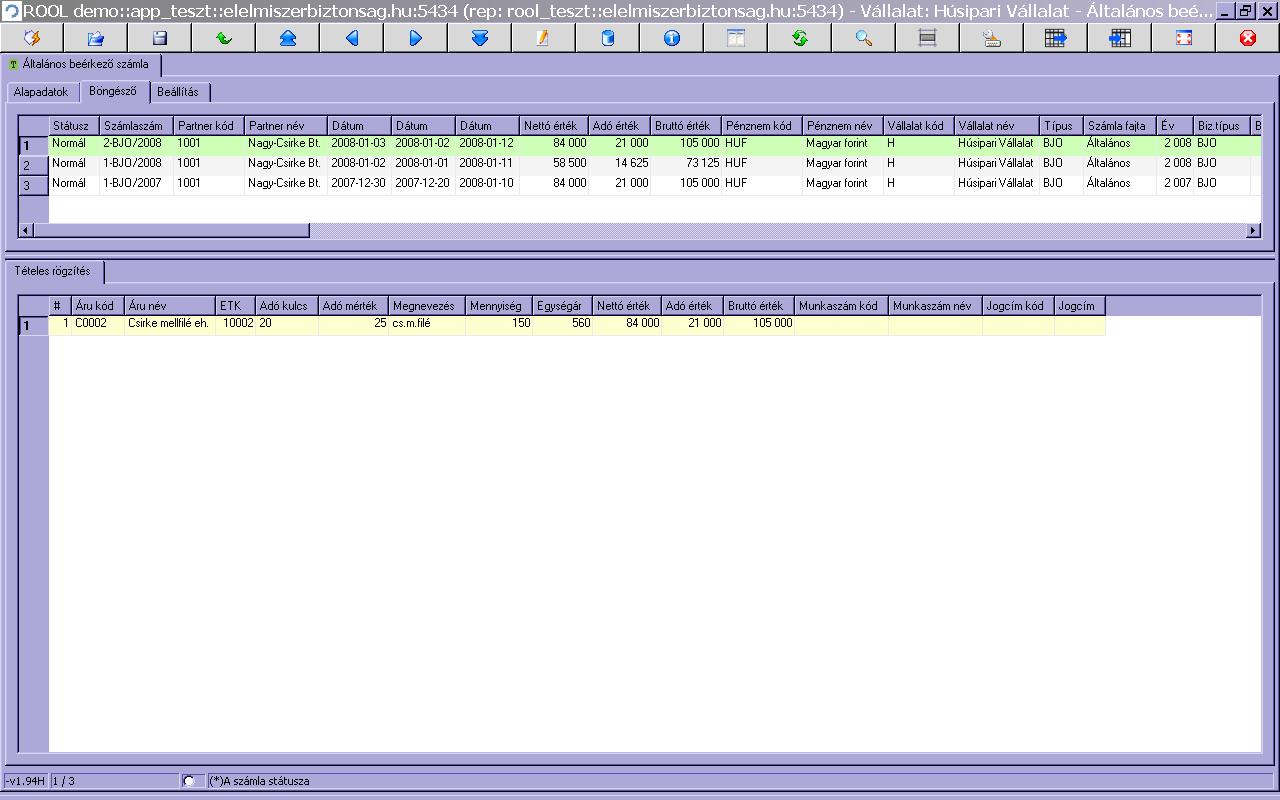Select invoice row 2-BJO/2008
The height and width of the screenshot is (800, 1280).
654,144
